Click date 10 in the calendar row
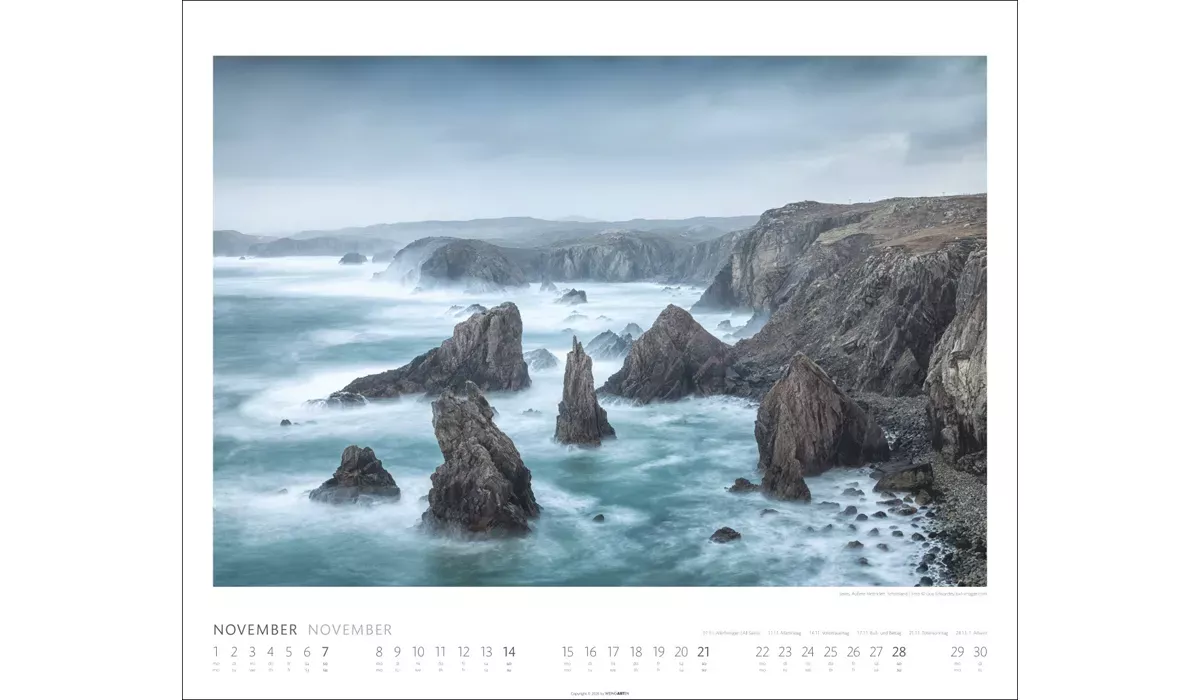The height and width of the screenshot is (700, 1200). pyautogui.click(x=418, y=652)
